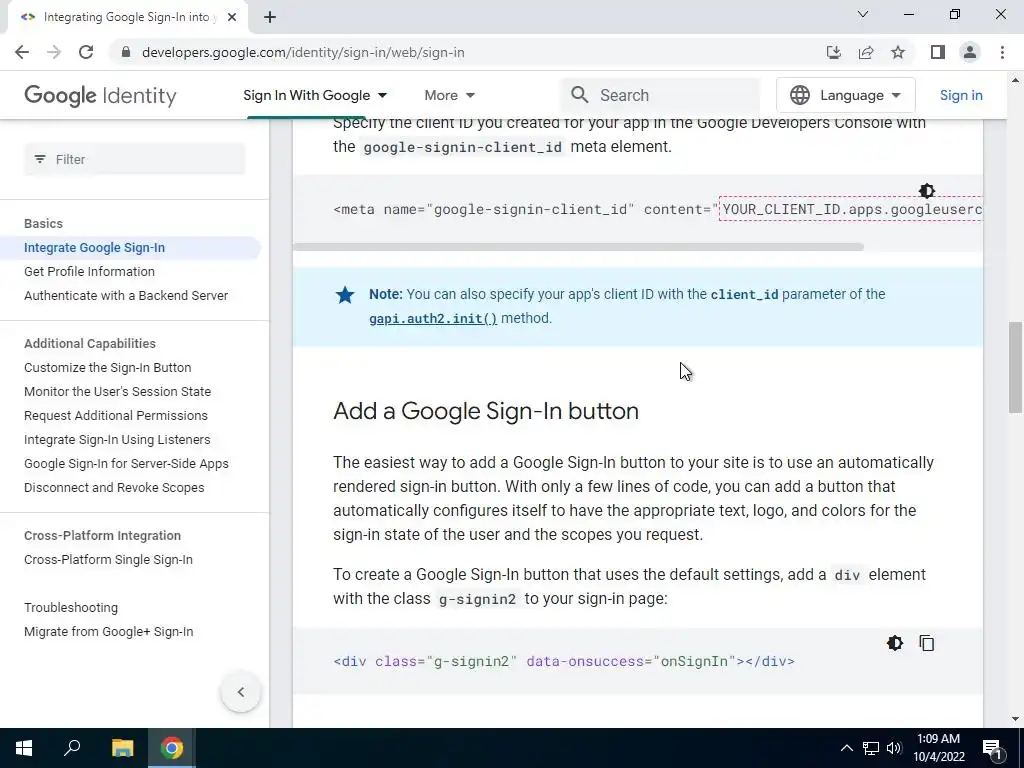The height and width of the screenshot is (768, 1024).
Task: Click the Cross-Platform Integration heading
Action: [103, 536]
